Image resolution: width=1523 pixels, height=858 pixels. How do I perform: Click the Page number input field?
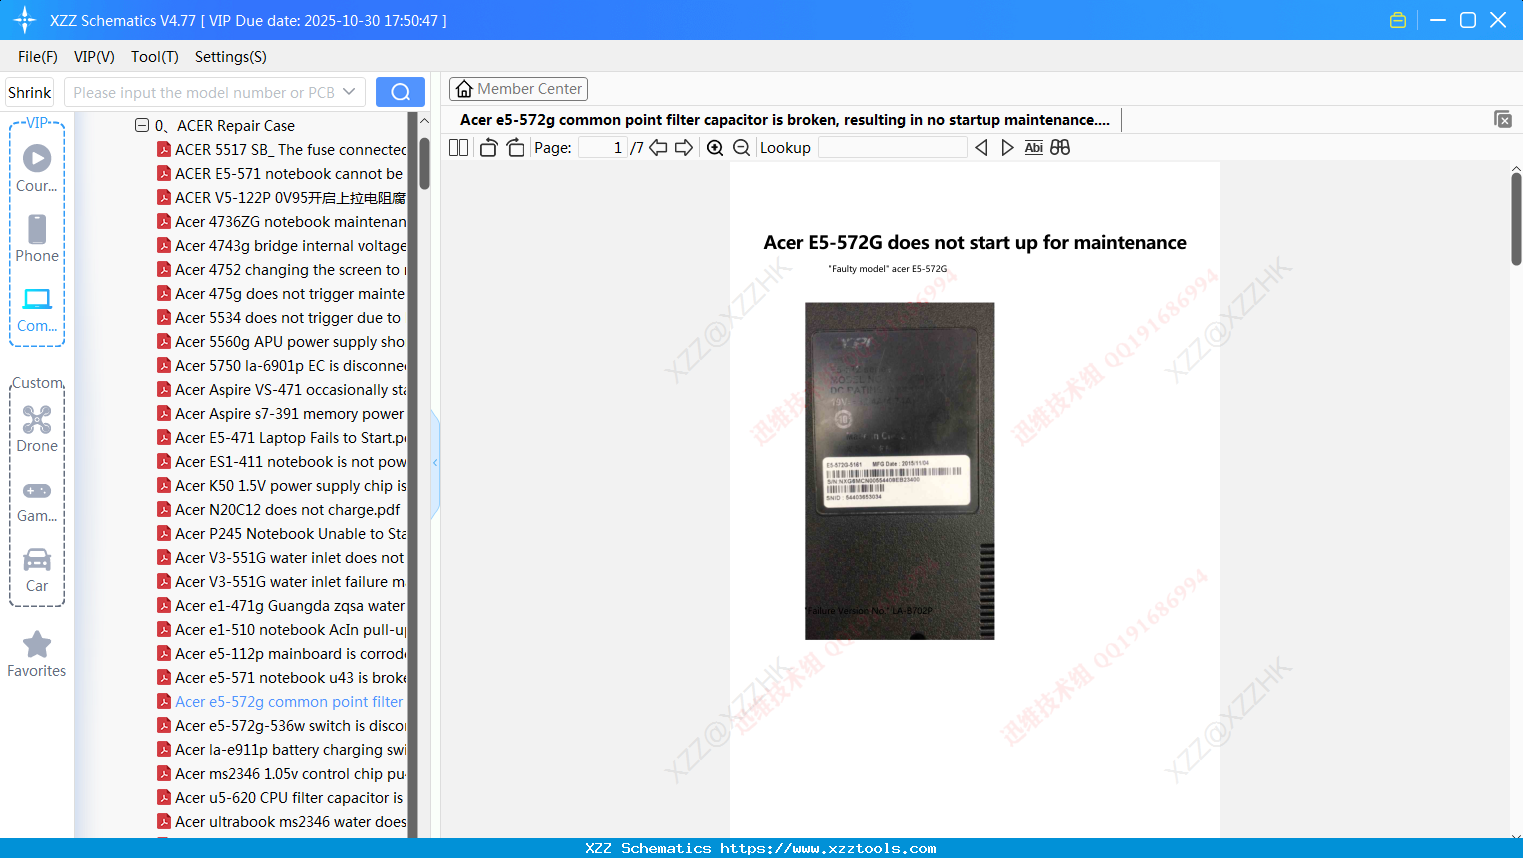coord(603,148)
